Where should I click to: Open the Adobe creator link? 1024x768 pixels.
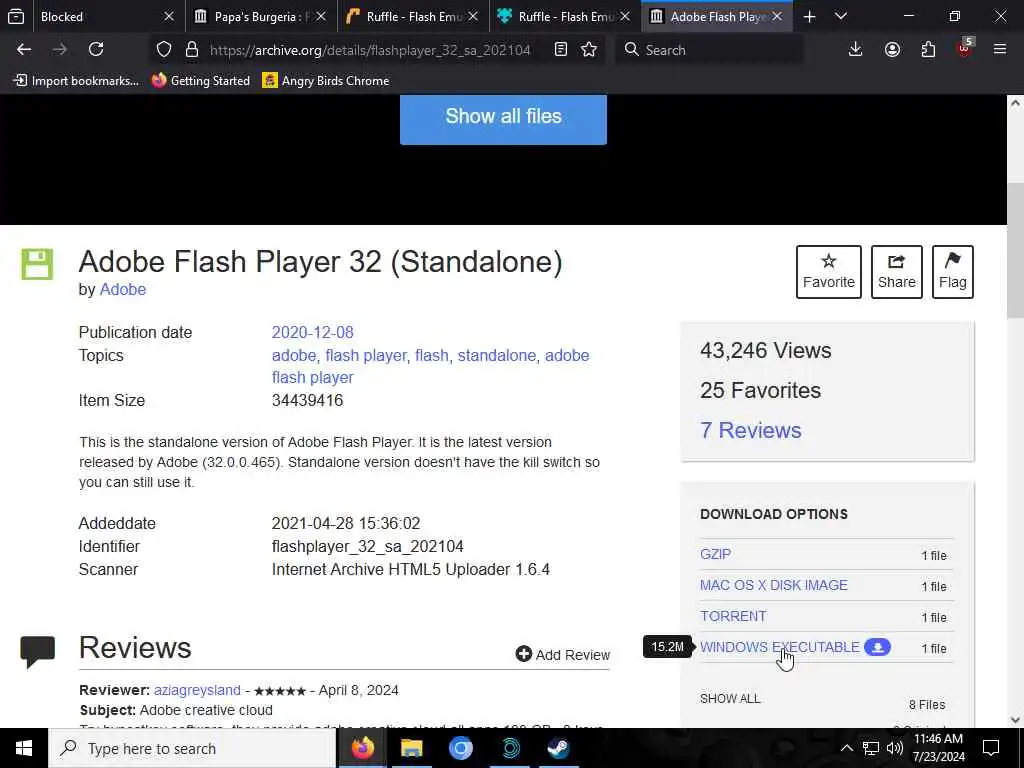coord(122,289)
